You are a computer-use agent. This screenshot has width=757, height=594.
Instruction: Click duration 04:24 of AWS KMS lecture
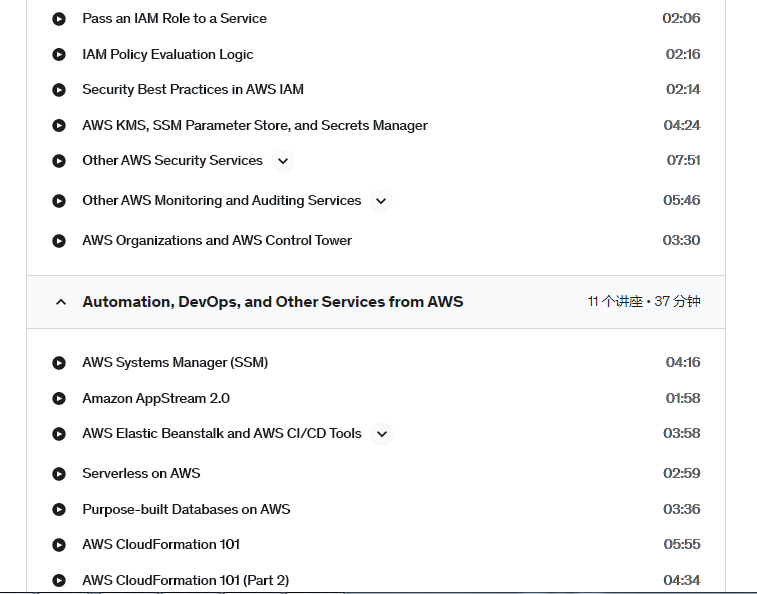[x=682, y=125]
